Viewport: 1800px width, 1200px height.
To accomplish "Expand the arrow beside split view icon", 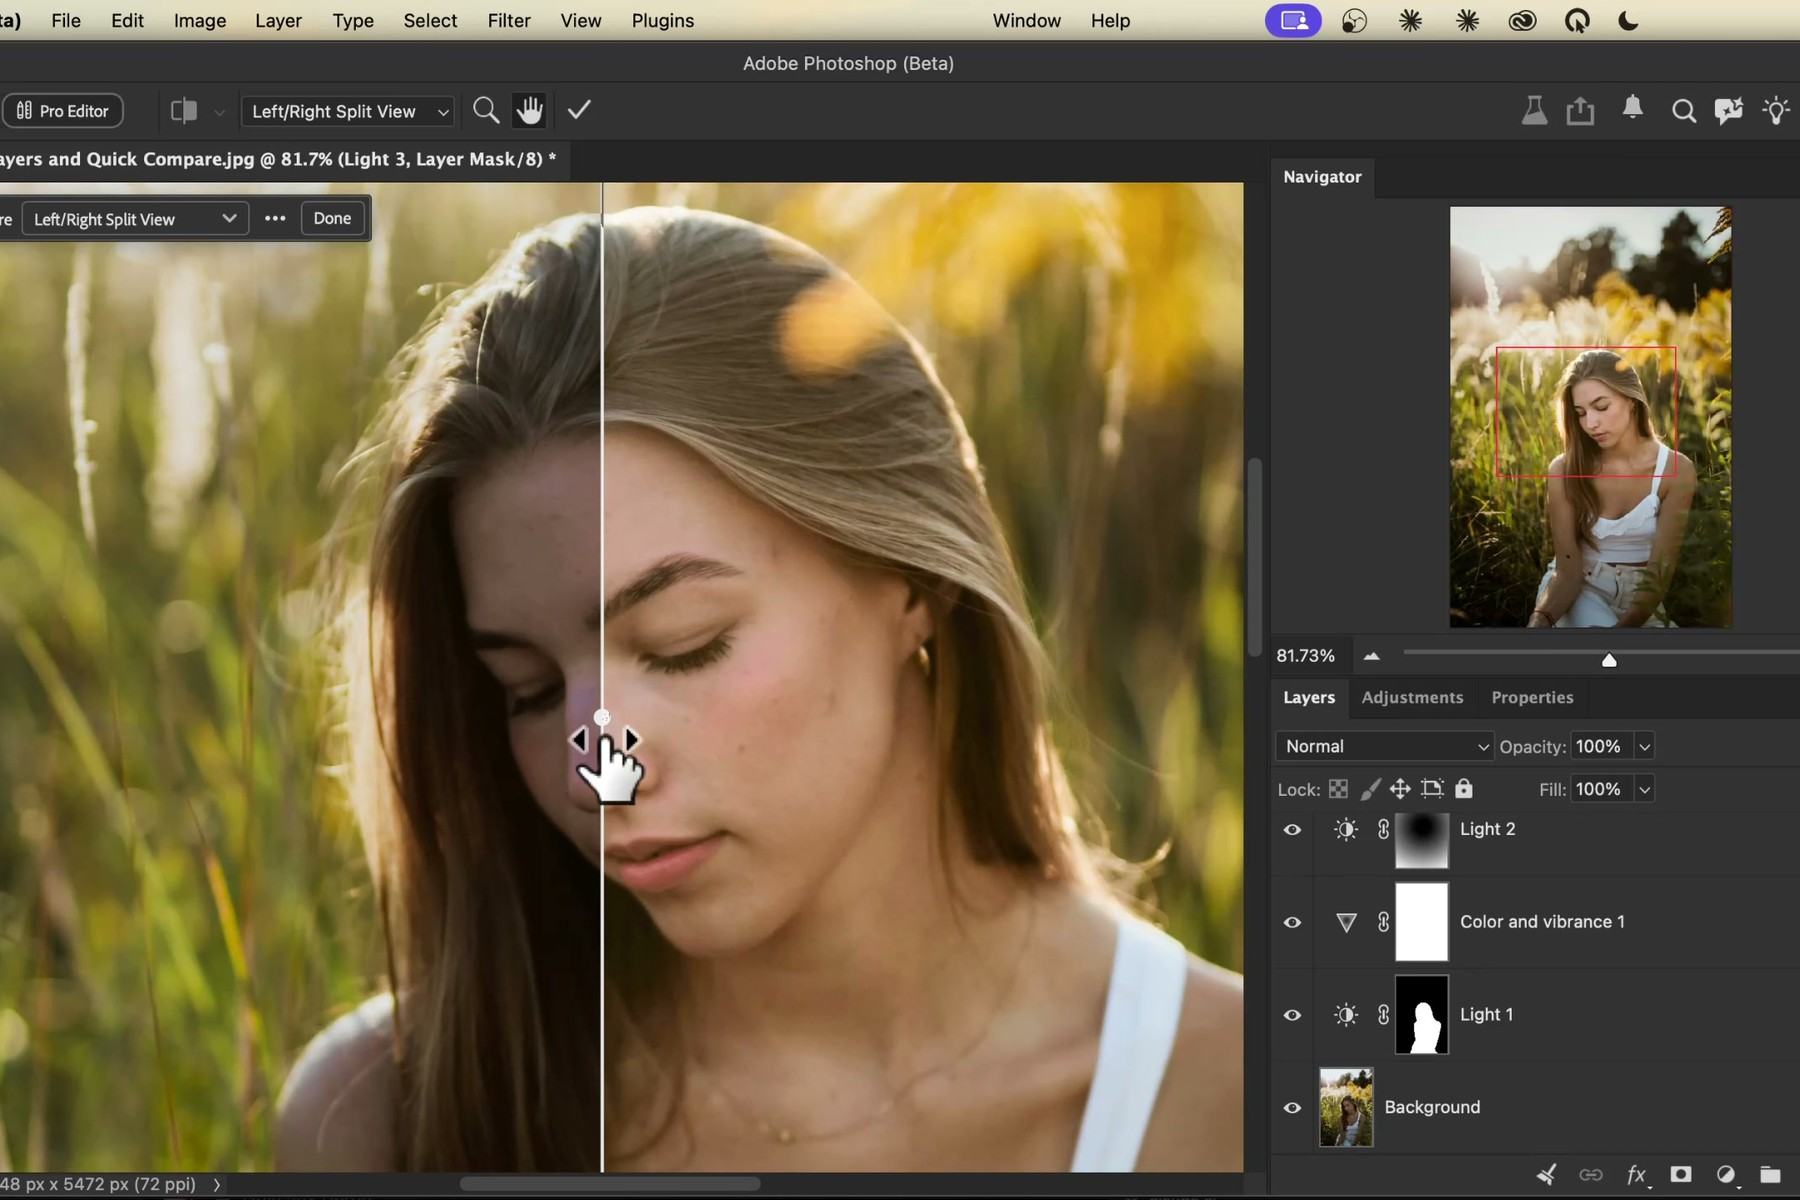I will click(219, 112).
